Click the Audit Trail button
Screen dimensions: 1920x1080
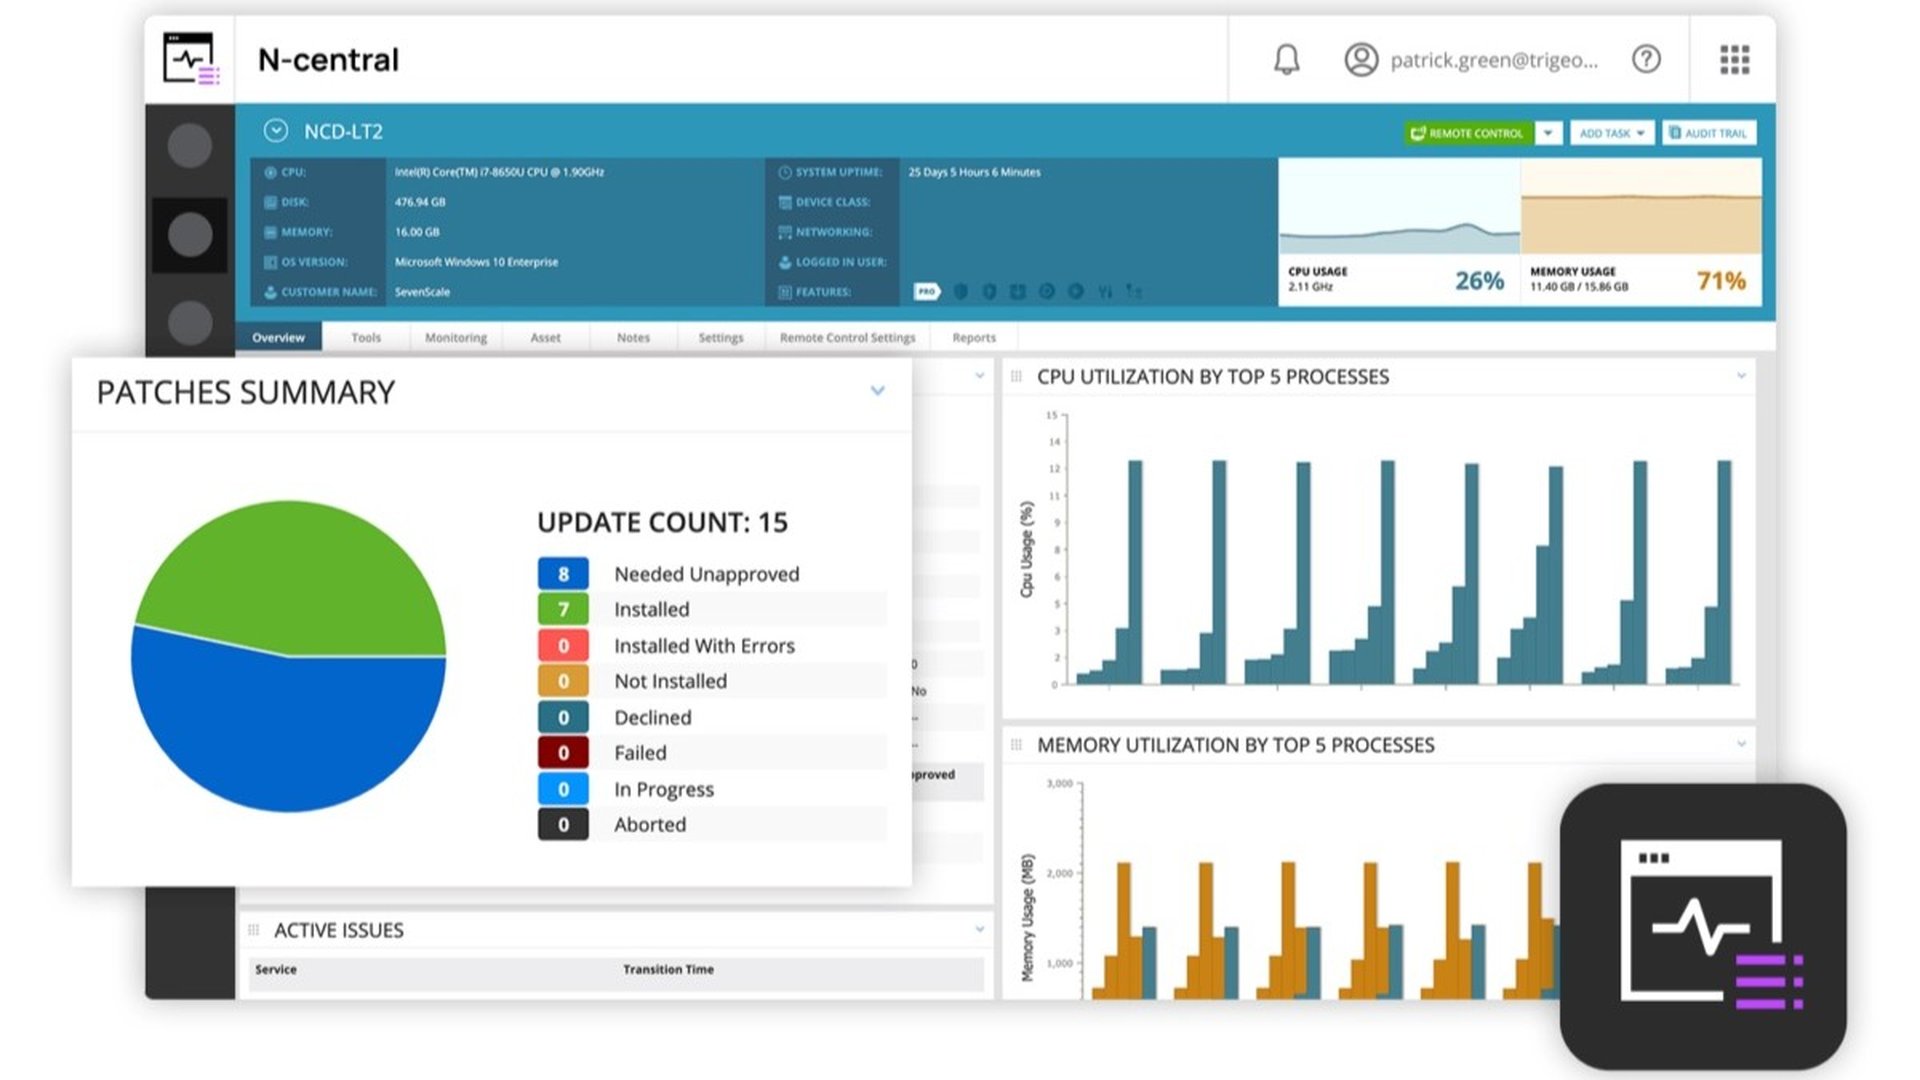1708,133
